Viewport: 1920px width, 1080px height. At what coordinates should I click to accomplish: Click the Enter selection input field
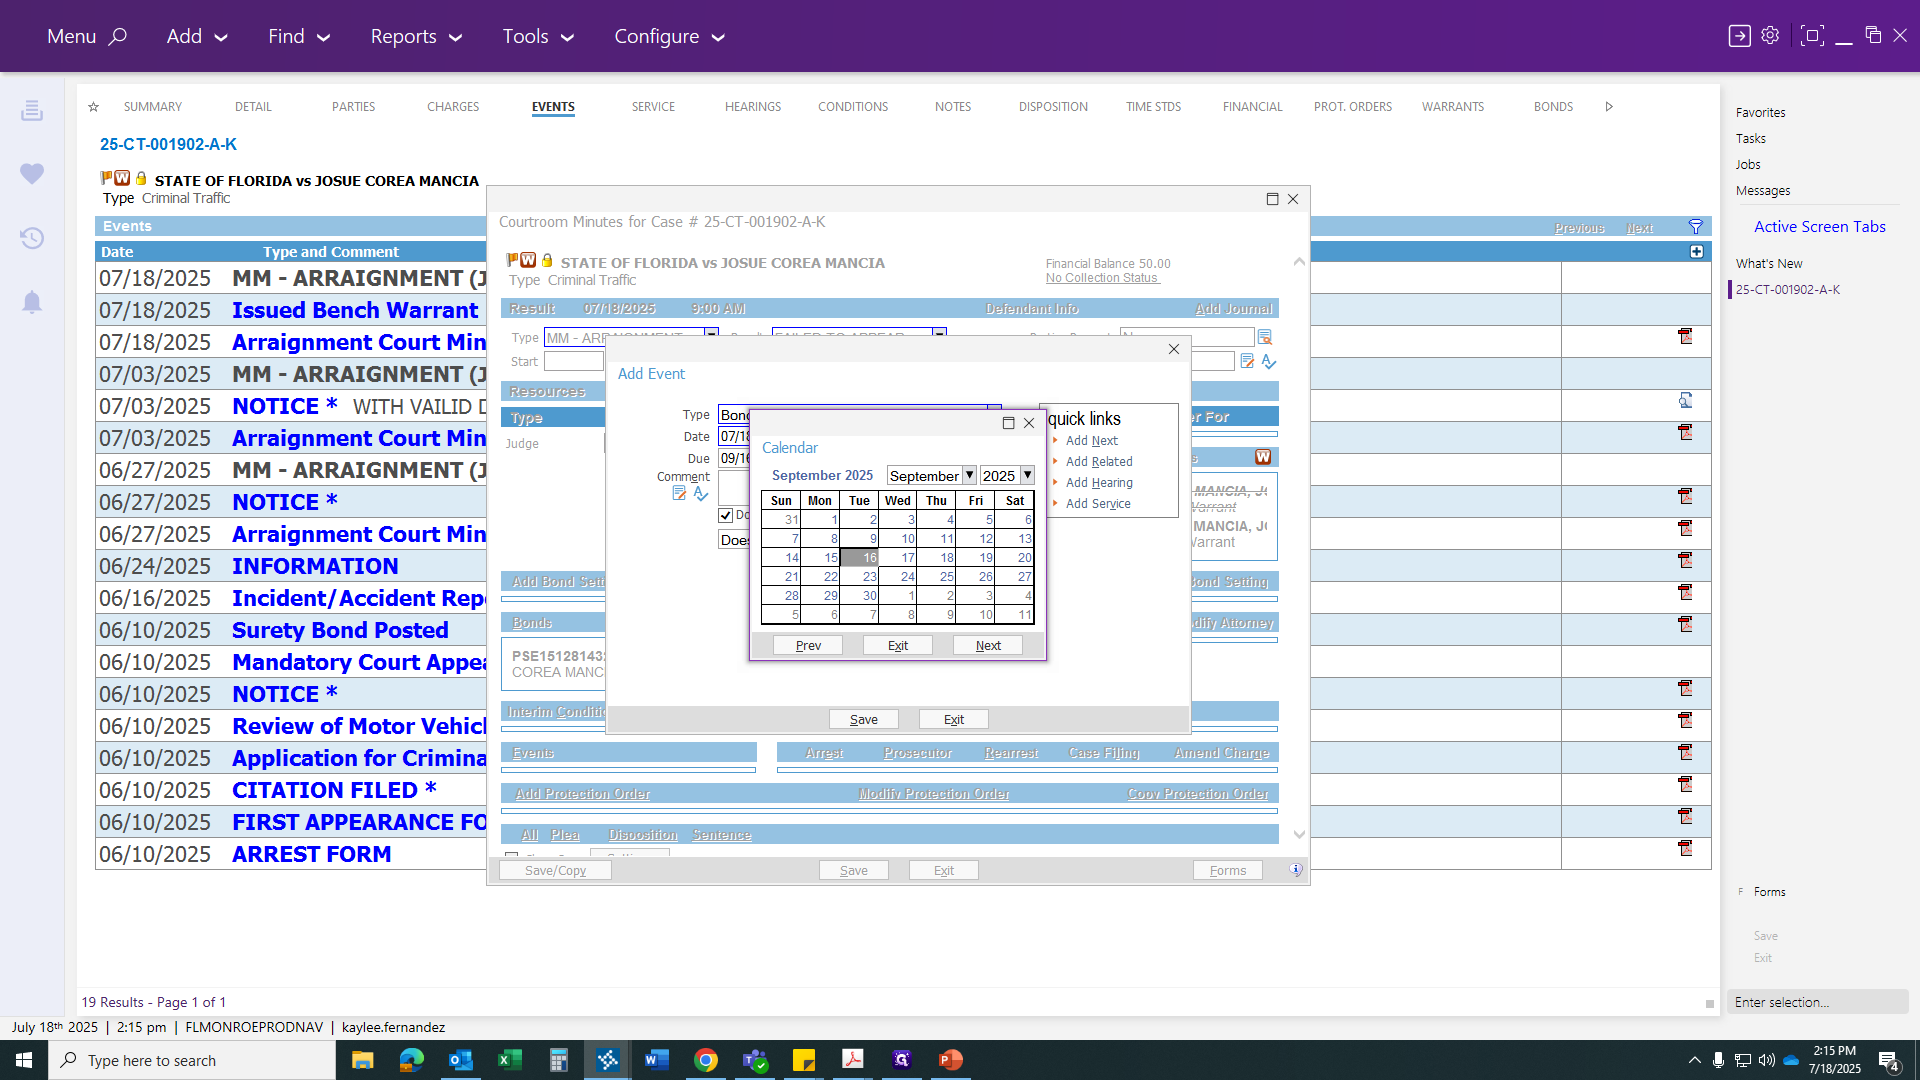pos(1817,1002)
